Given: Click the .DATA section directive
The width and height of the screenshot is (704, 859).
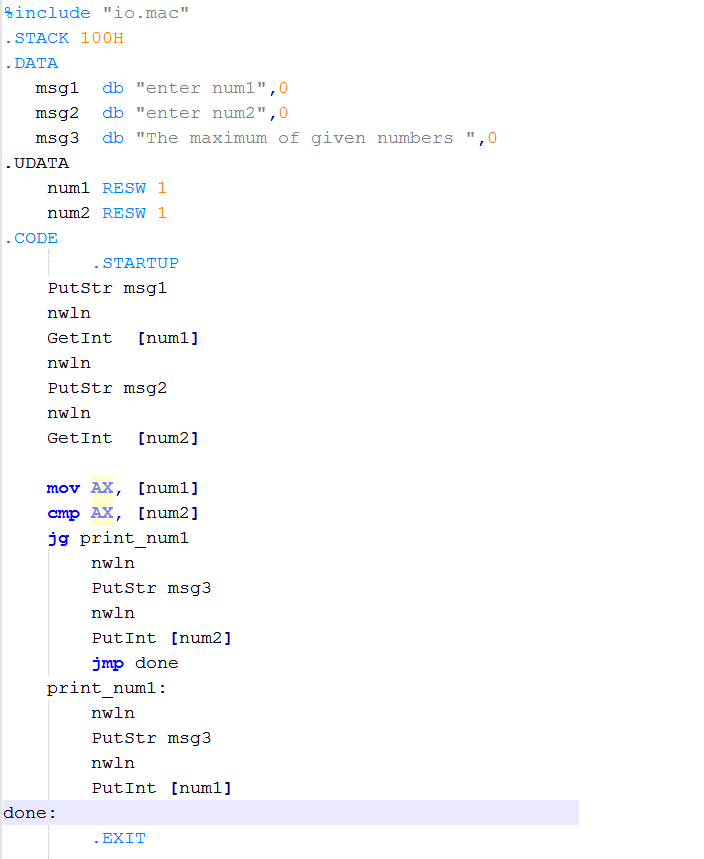Looking at the screenshot, I should point(31,64).
